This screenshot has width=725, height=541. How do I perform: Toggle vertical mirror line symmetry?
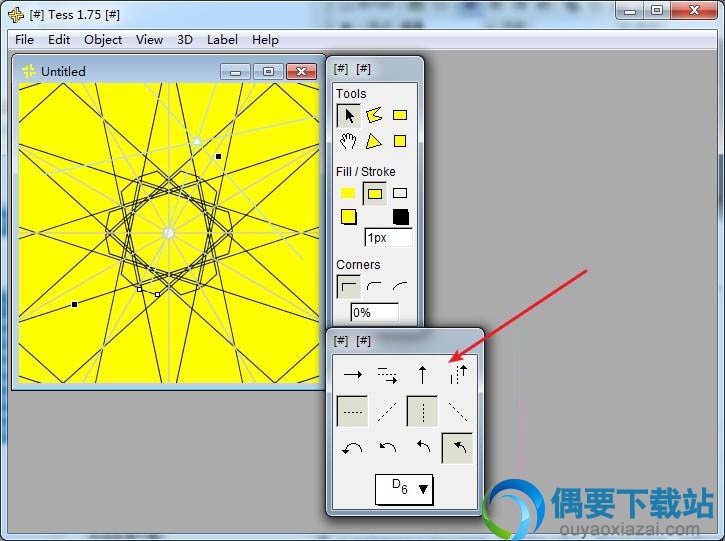tap(422, 411)
